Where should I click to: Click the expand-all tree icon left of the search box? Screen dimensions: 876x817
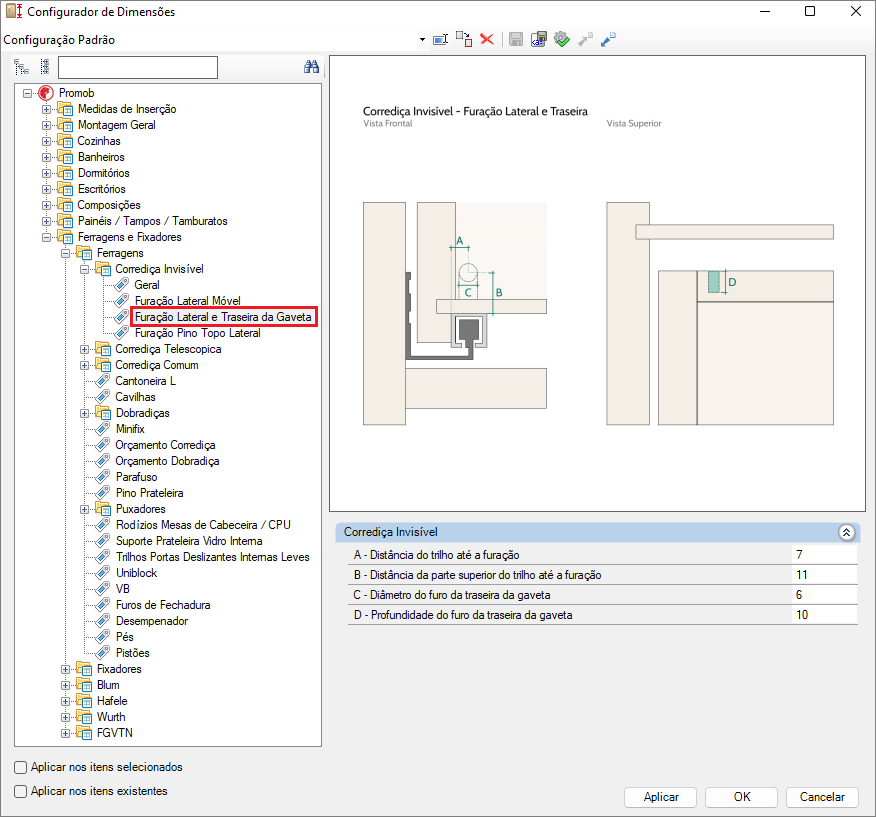click(x=21, y=67)
